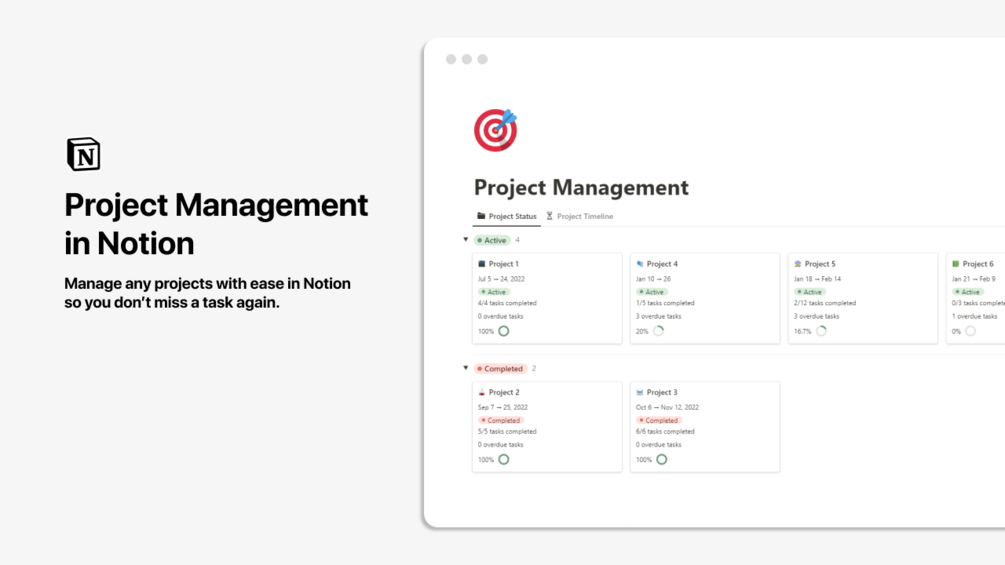Screen dimensions: 1005x565
Task: Click '1/5 tasks completed' text
Action: [x=665, y=303]
